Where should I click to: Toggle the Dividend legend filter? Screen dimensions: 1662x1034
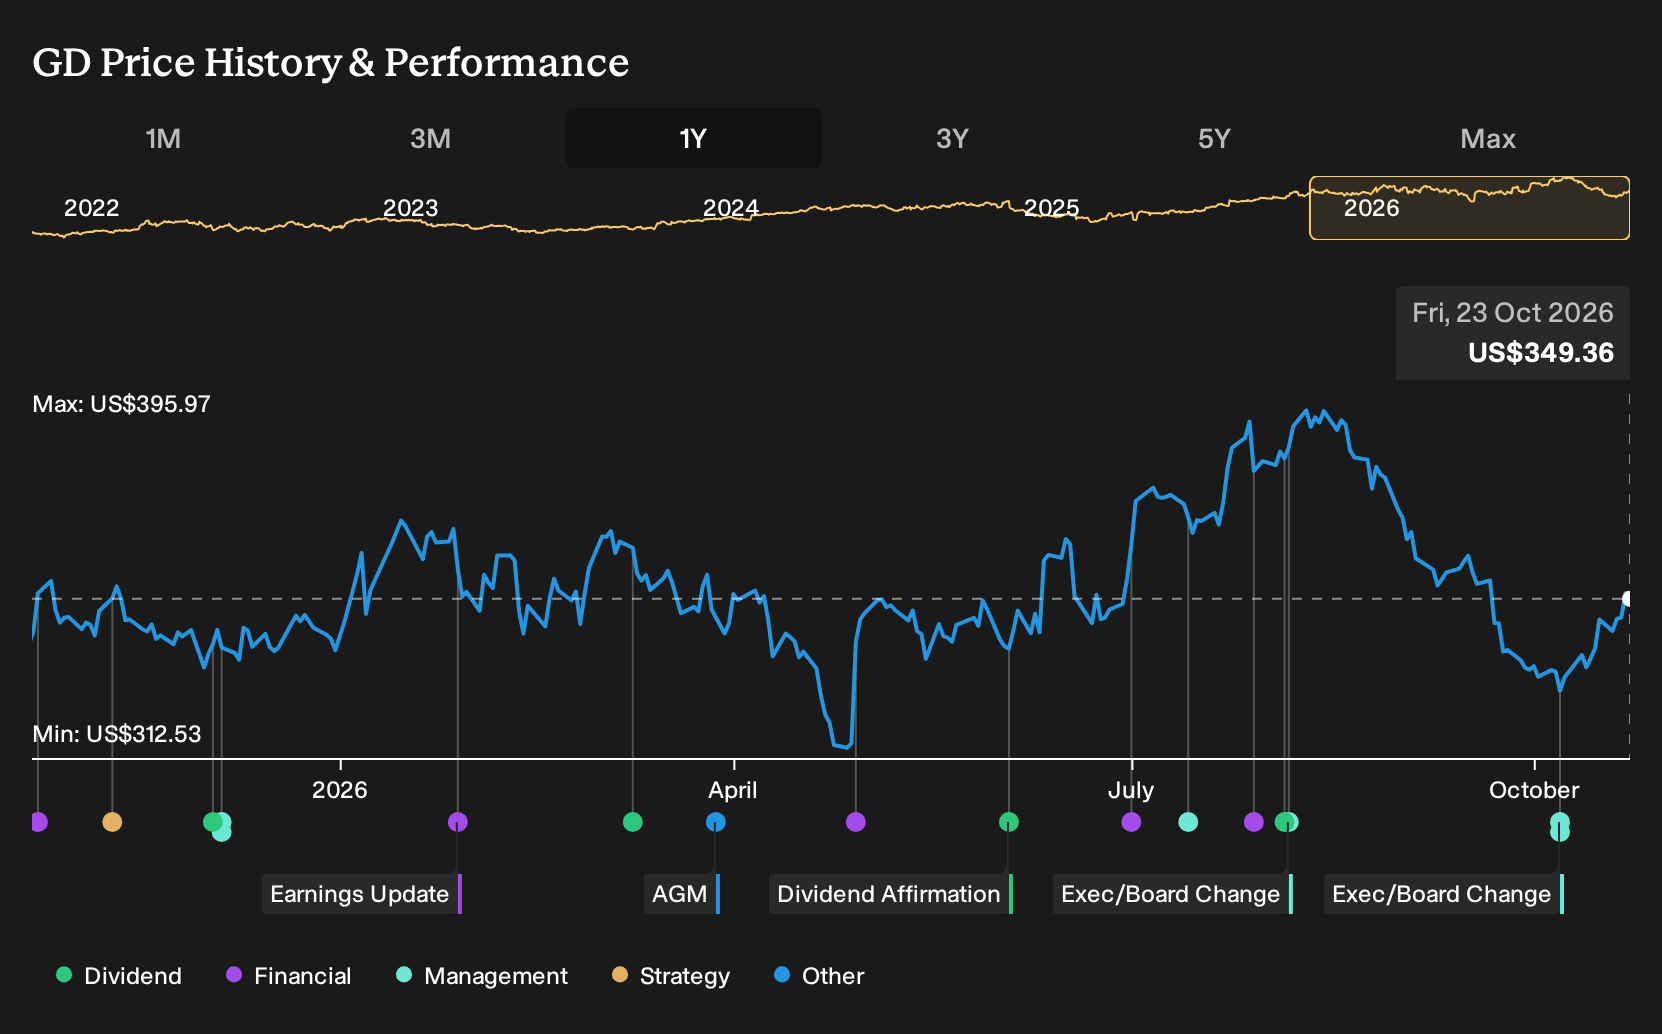(119, 976)
